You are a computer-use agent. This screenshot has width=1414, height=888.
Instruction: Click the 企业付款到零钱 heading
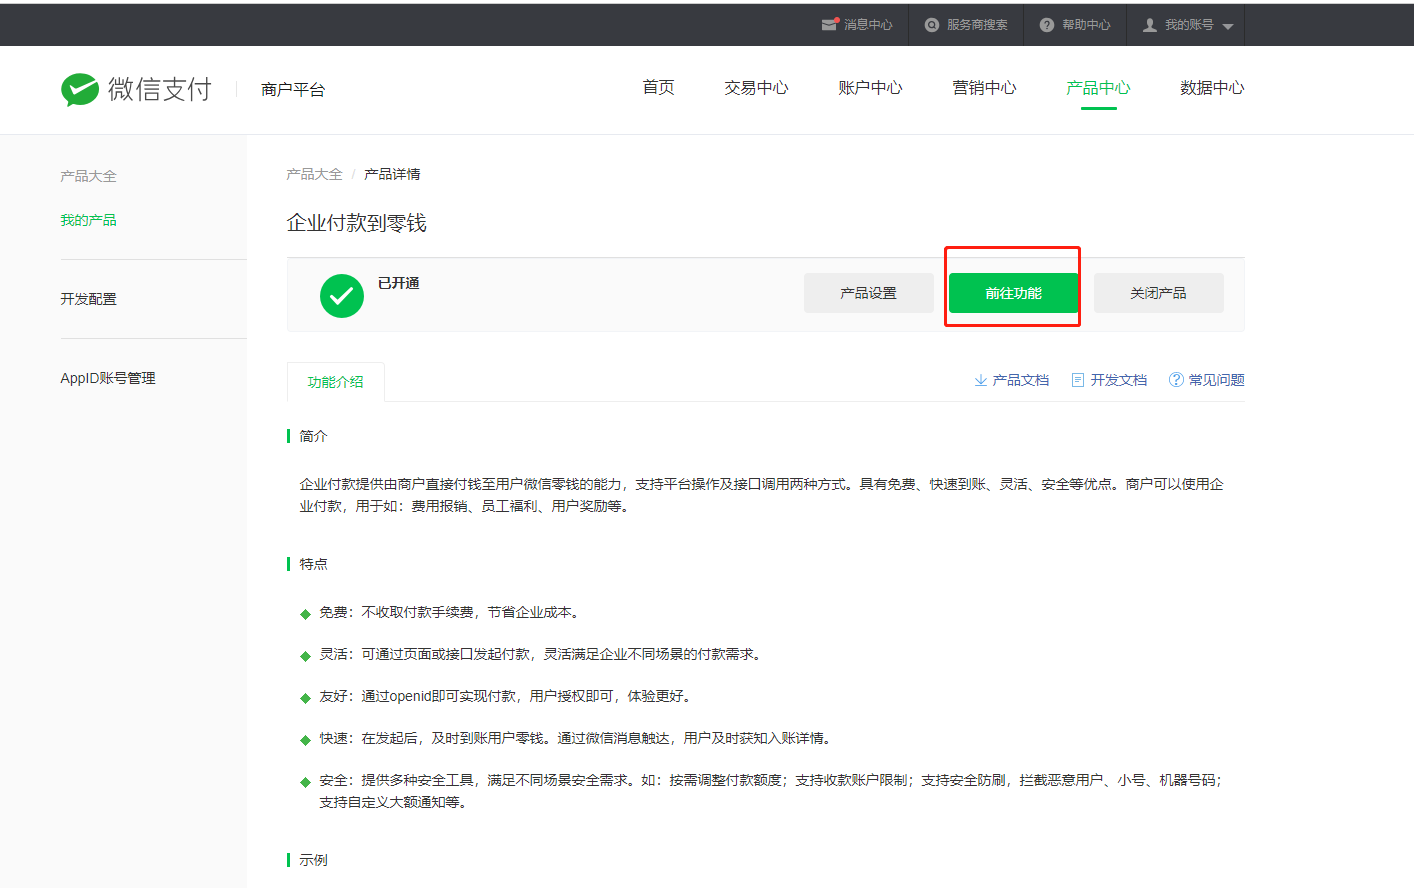[357, 223]
